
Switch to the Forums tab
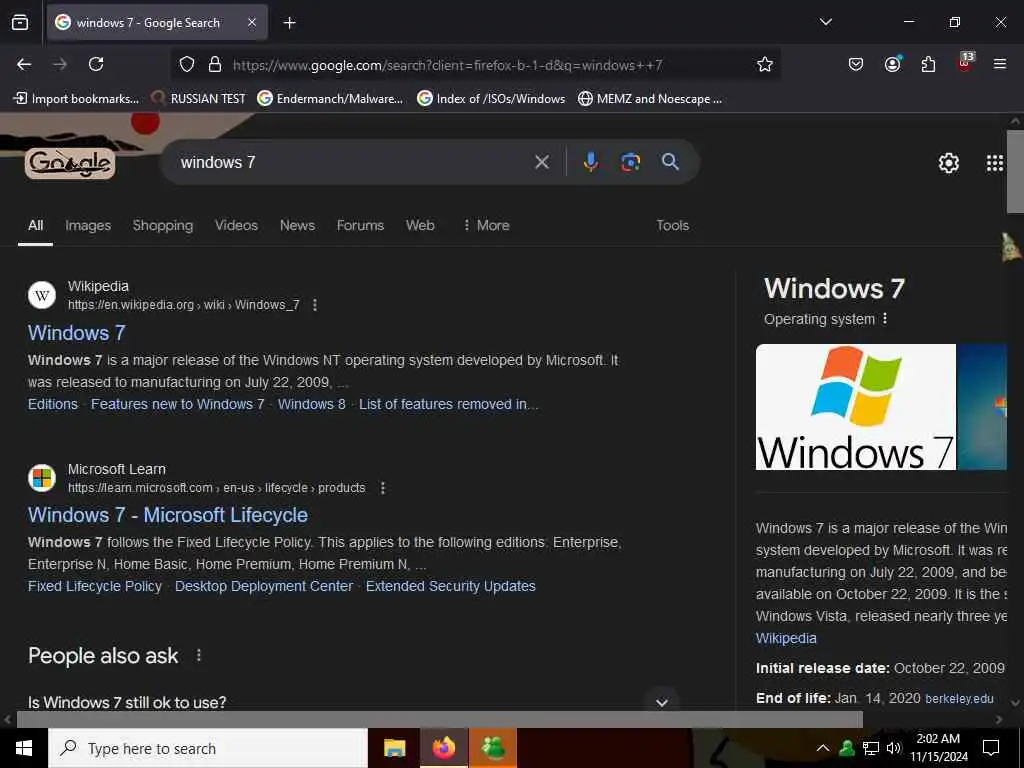360,225
